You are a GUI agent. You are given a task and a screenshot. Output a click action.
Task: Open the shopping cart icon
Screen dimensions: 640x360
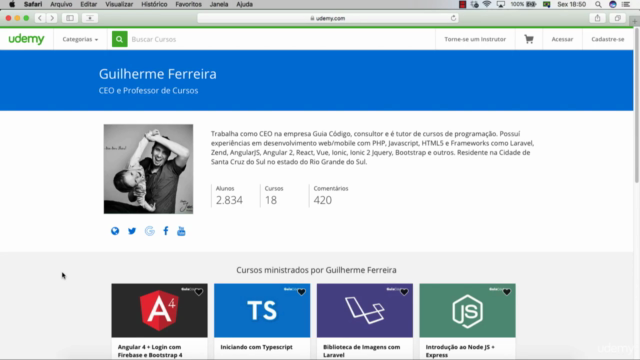point(529,39)
